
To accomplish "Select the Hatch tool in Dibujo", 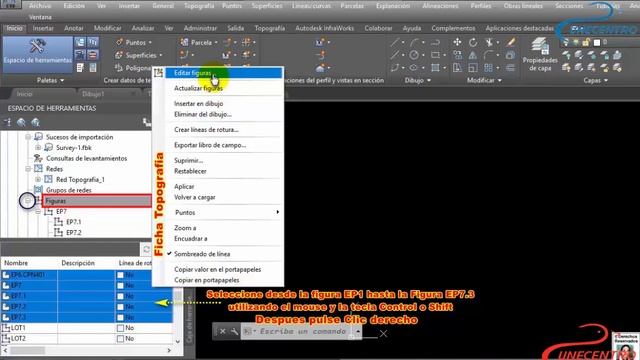I will [x=436, y=68].
